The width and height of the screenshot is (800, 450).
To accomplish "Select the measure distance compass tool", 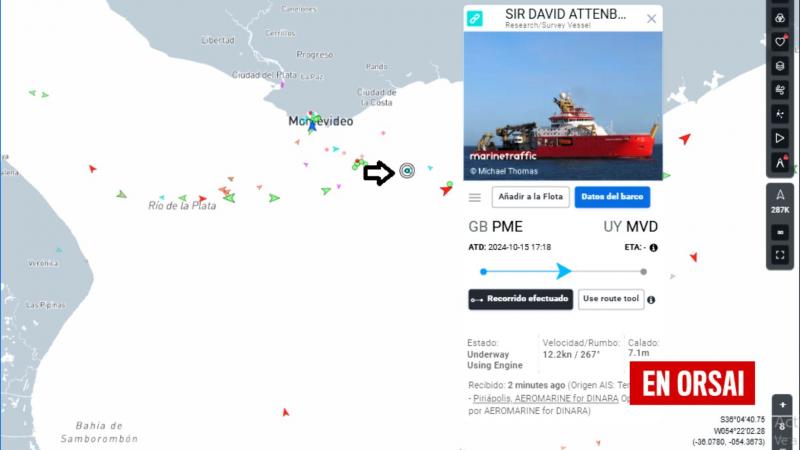I will coord(780,163).
